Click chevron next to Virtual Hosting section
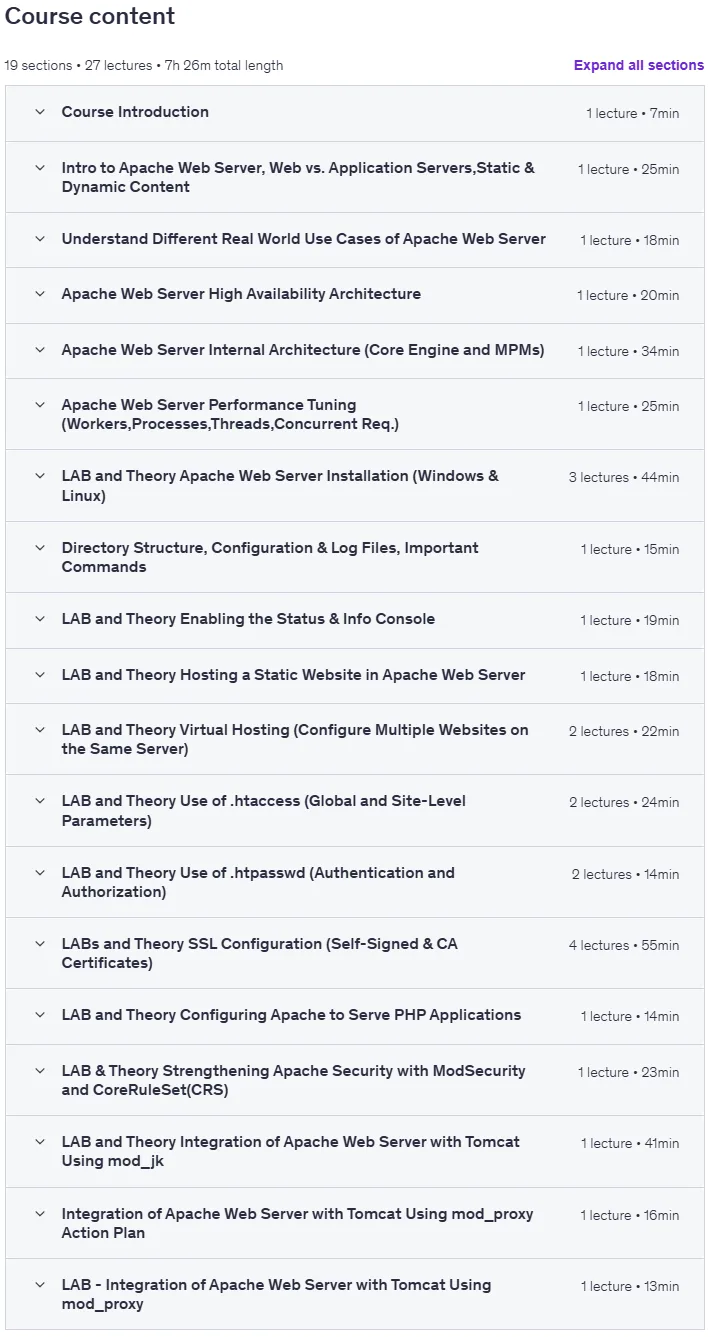This screenshot has width=712, height=1337. [x=40, y=730]
